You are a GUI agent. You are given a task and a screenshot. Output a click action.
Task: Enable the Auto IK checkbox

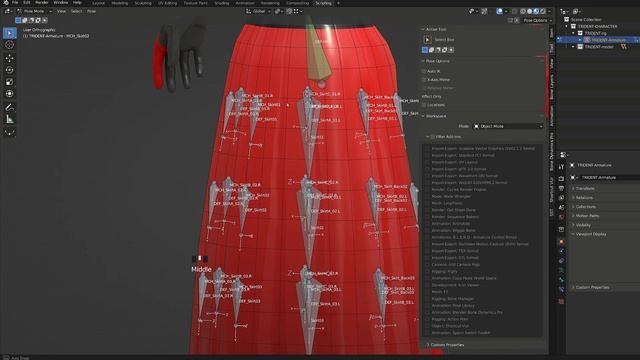coord(424,71)
